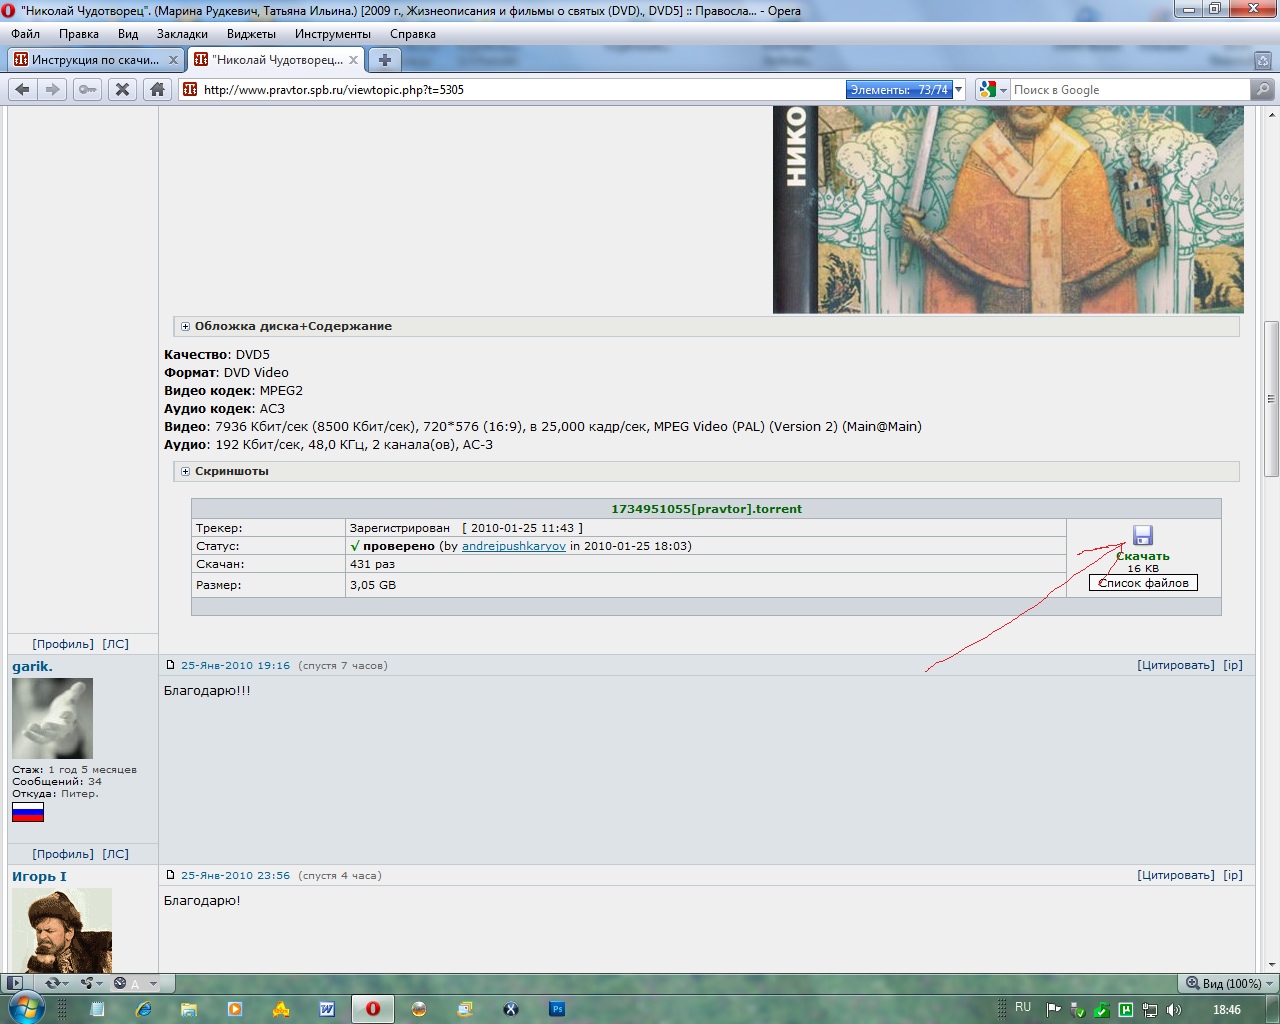The height and width of the screenshot is (1024, 1280).
Task: Click the Поиск в Google search field
Action: [1130, 89]
